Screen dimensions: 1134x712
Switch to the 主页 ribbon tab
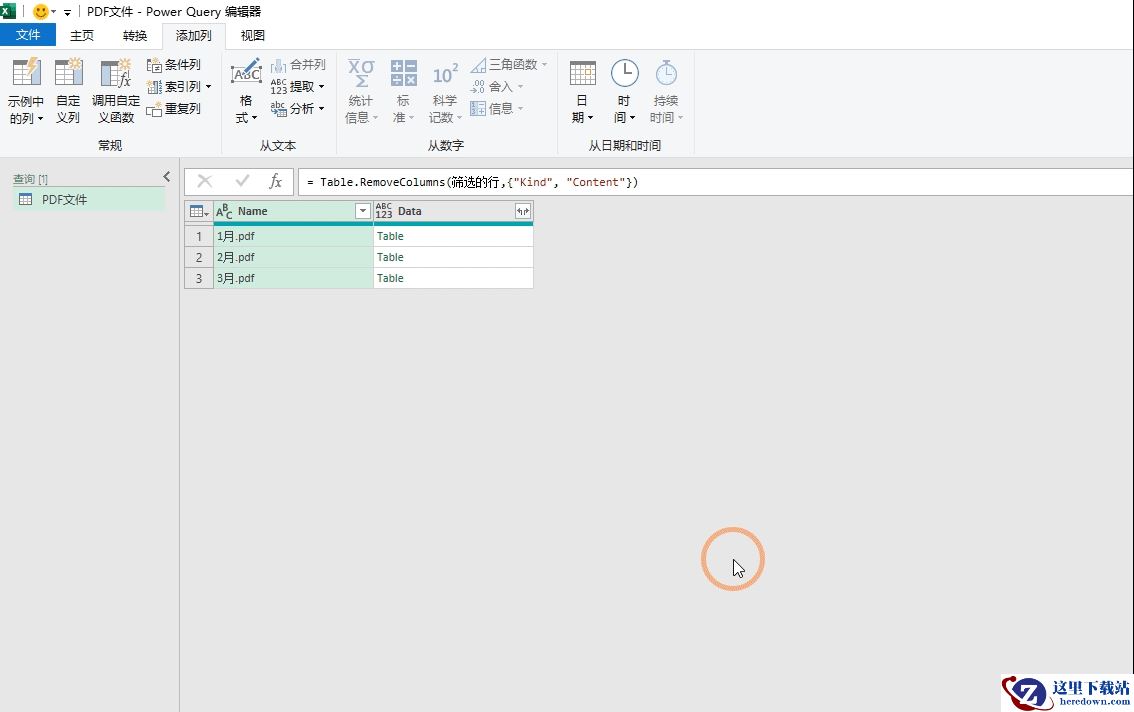pos(82,35)
